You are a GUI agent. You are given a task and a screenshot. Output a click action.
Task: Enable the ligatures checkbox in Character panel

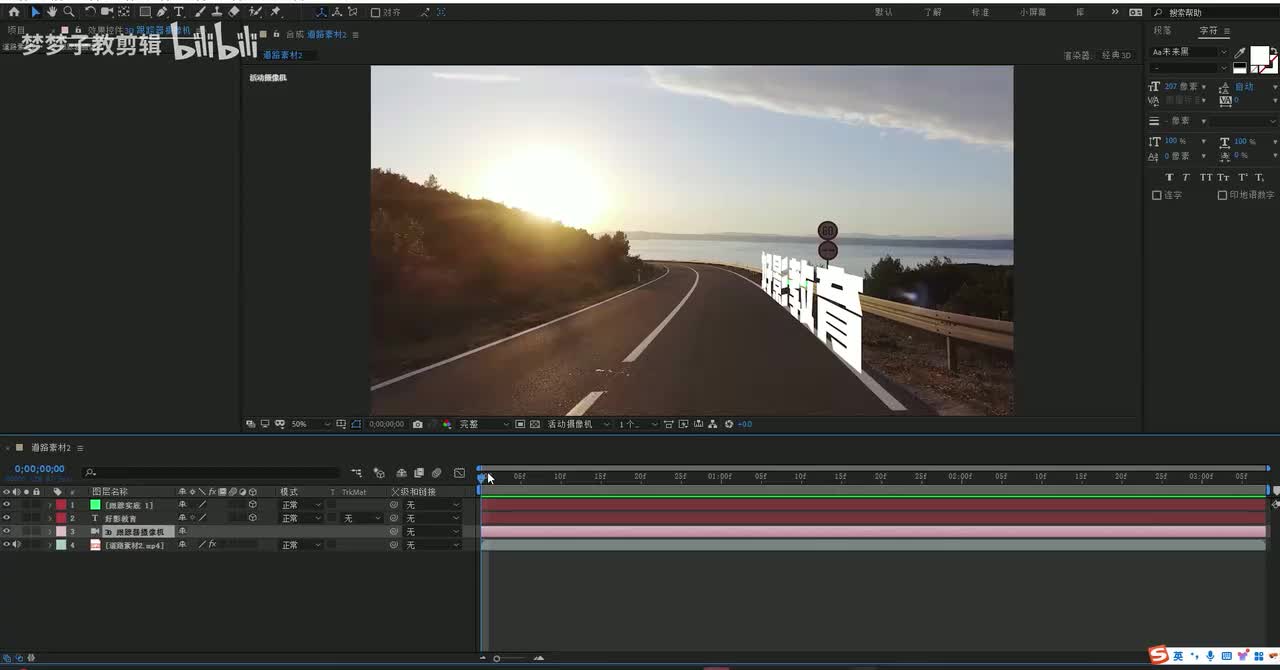1157,195
